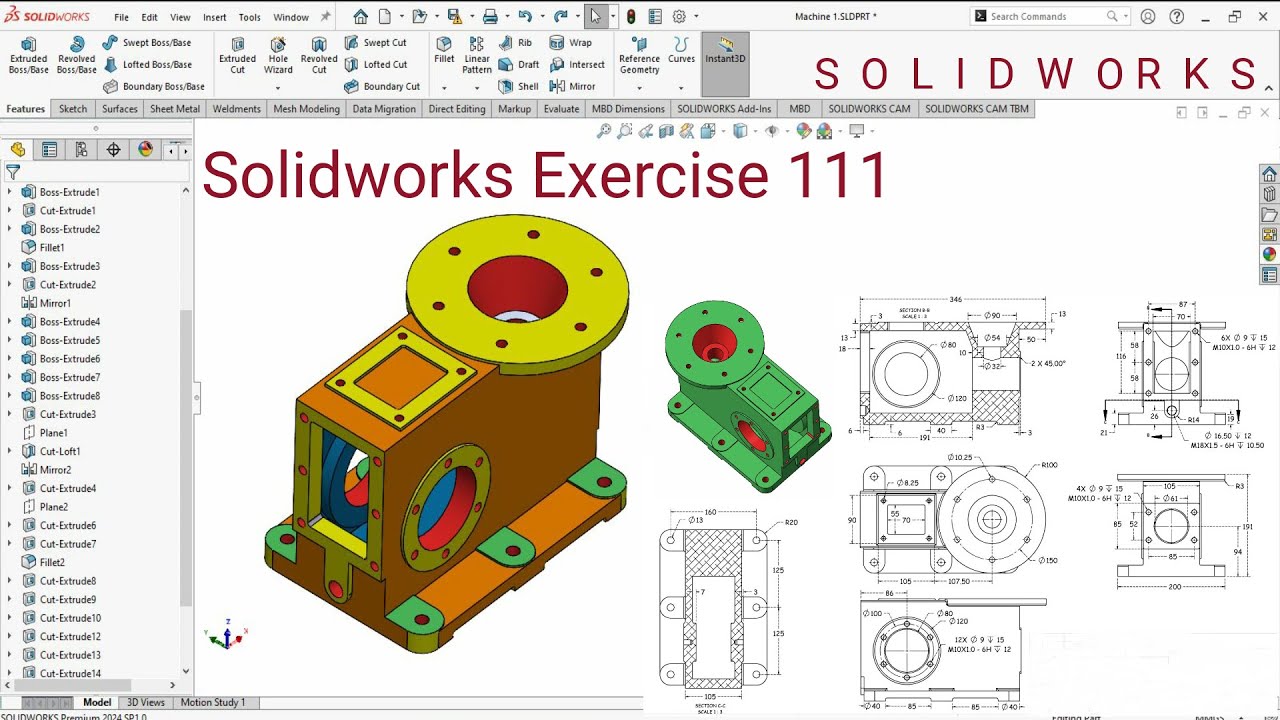Open the DisplayManager panel tab

click(145, 150)
